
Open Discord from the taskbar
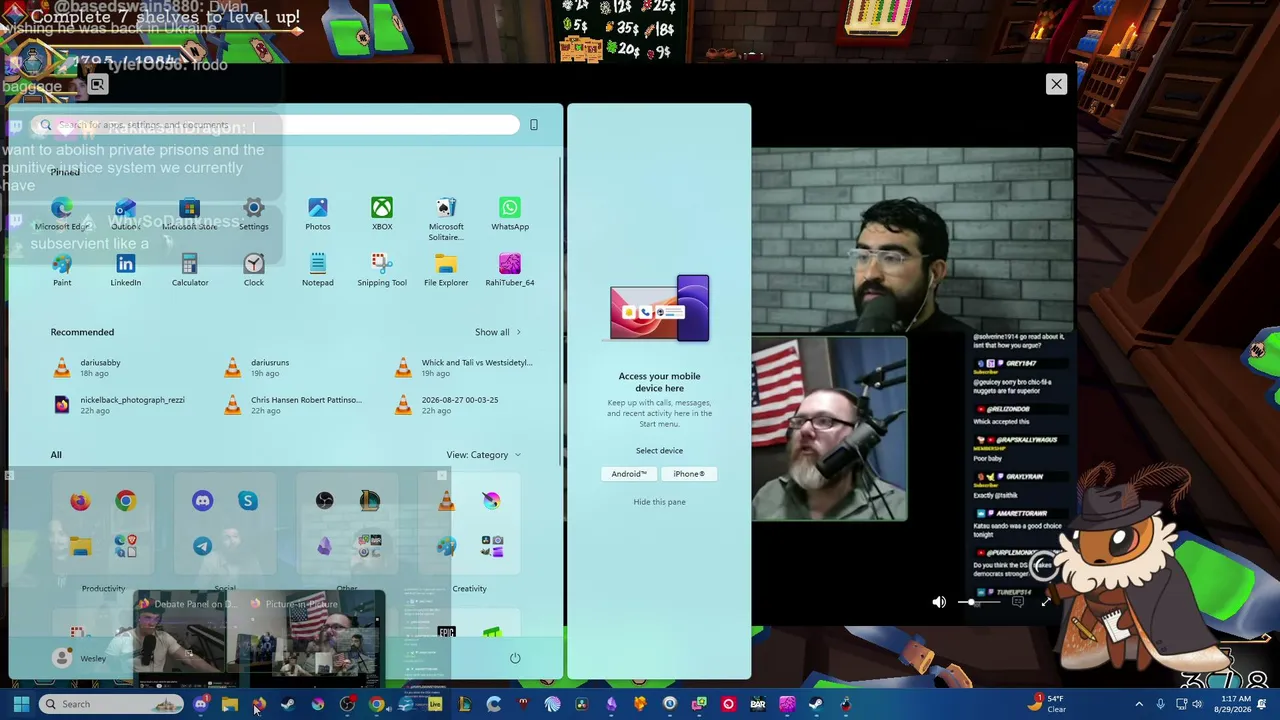[200, 704]
